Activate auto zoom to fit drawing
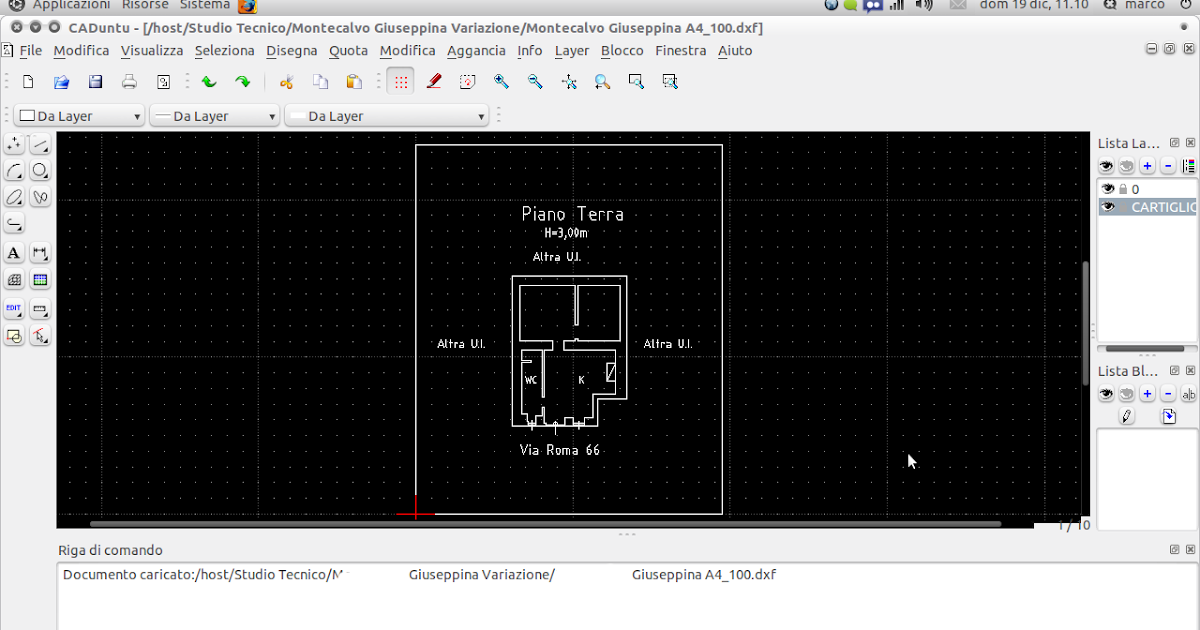This screenshot has width=1200, height=630. coord(569,82)
